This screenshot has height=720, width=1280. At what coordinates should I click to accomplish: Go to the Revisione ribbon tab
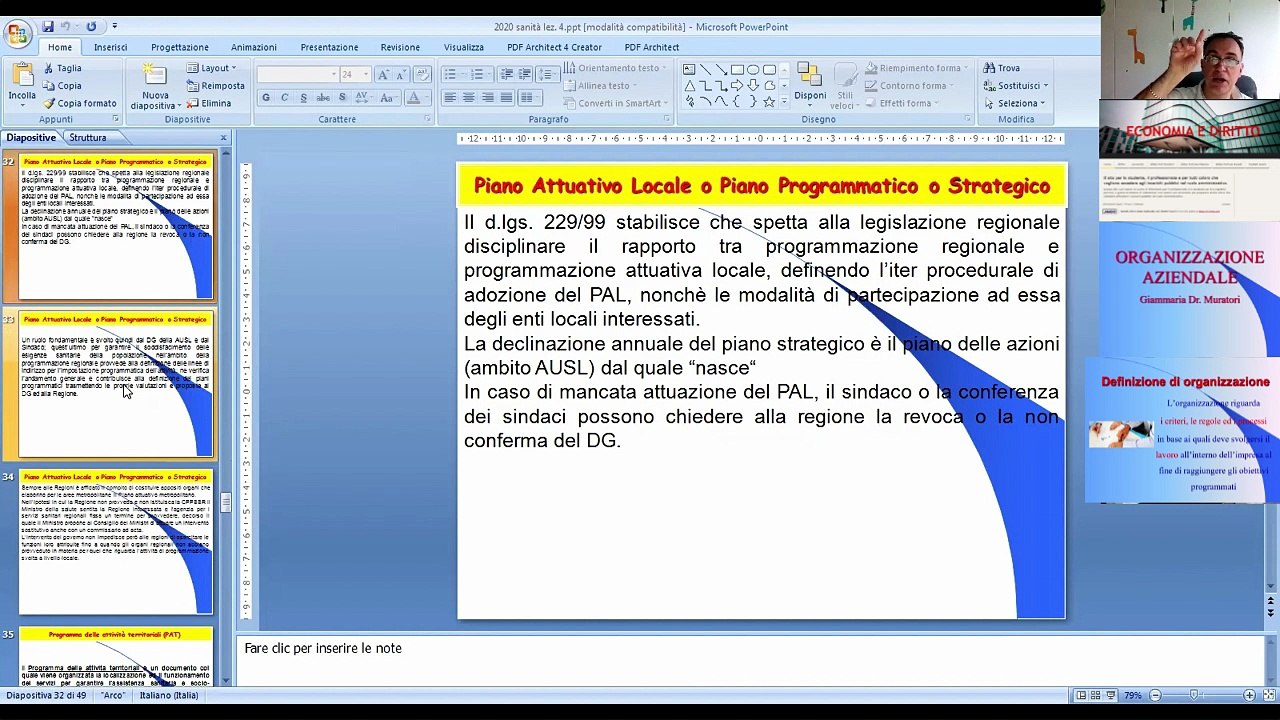tap(400, 47)
